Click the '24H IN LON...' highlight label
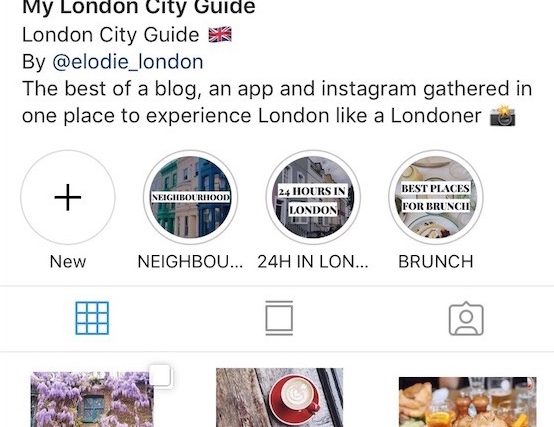 pos(313,262)
